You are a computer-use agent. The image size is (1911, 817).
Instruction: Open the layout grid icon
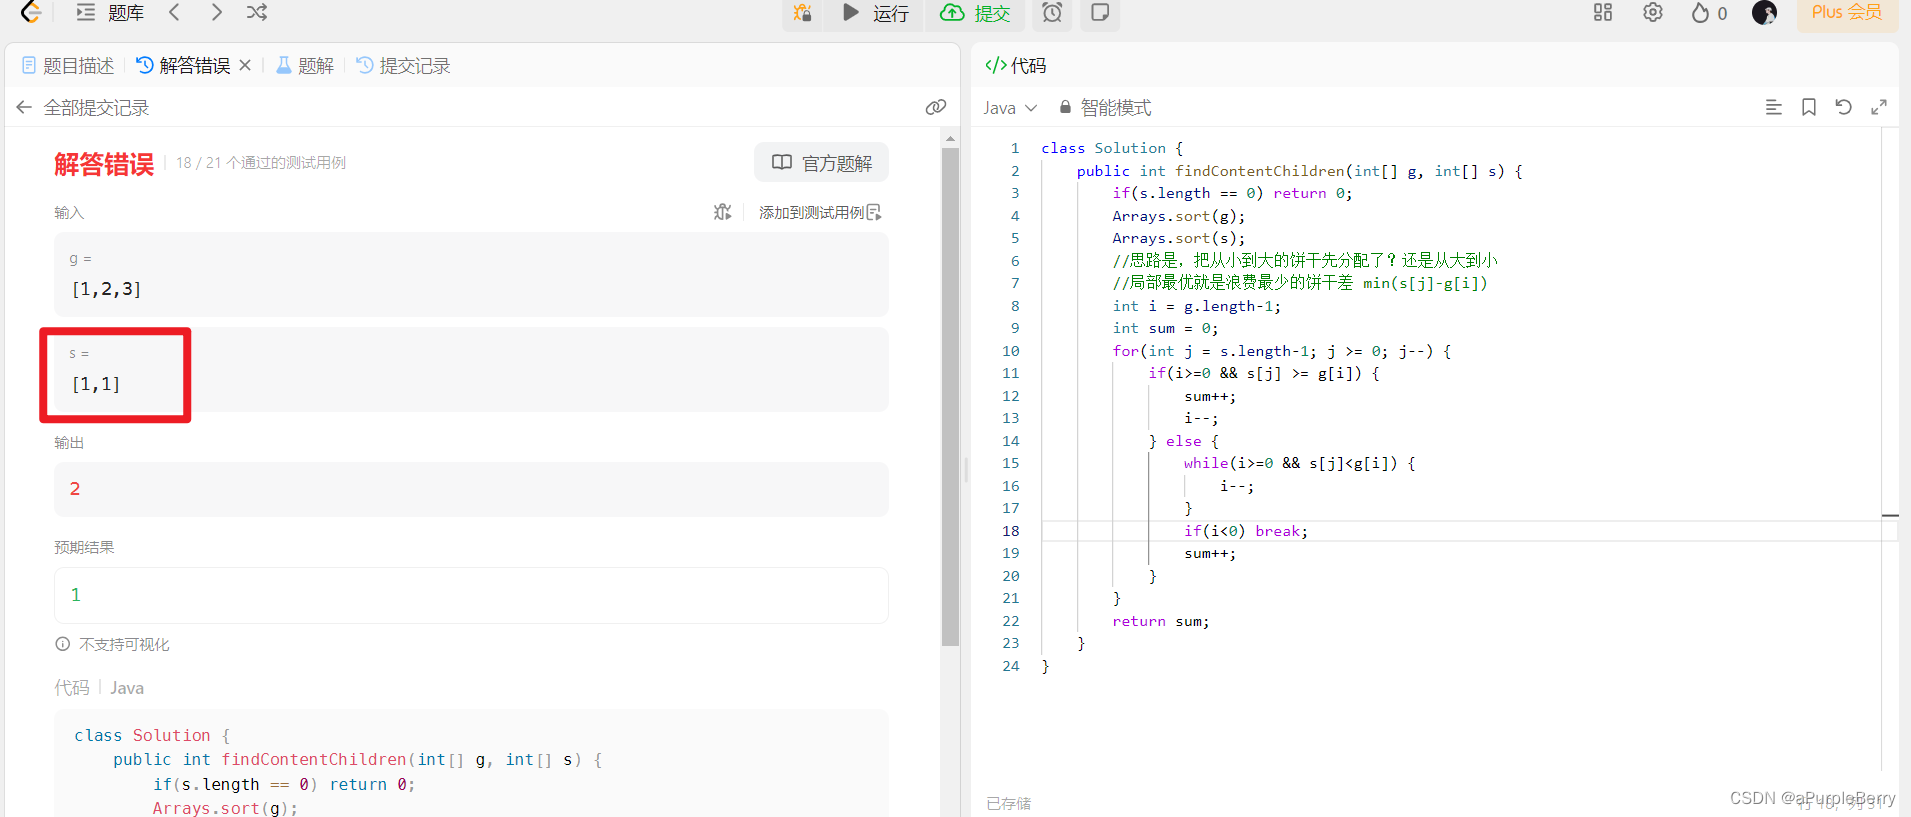(1603, 12)
